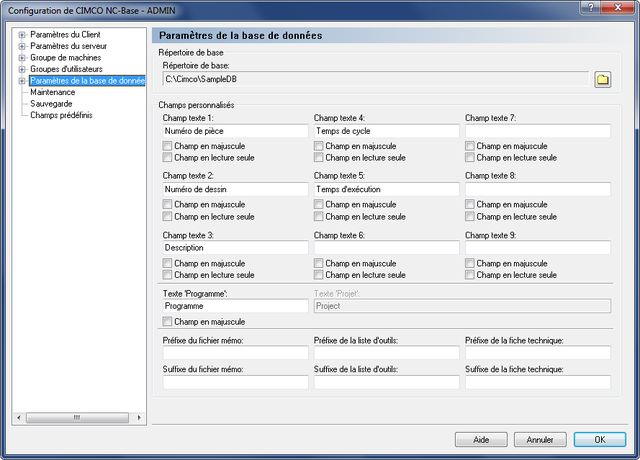Click the Préfixe du fichier mémo field
Viewport: 640px width, 460px height.
click(x=236, y=353)
